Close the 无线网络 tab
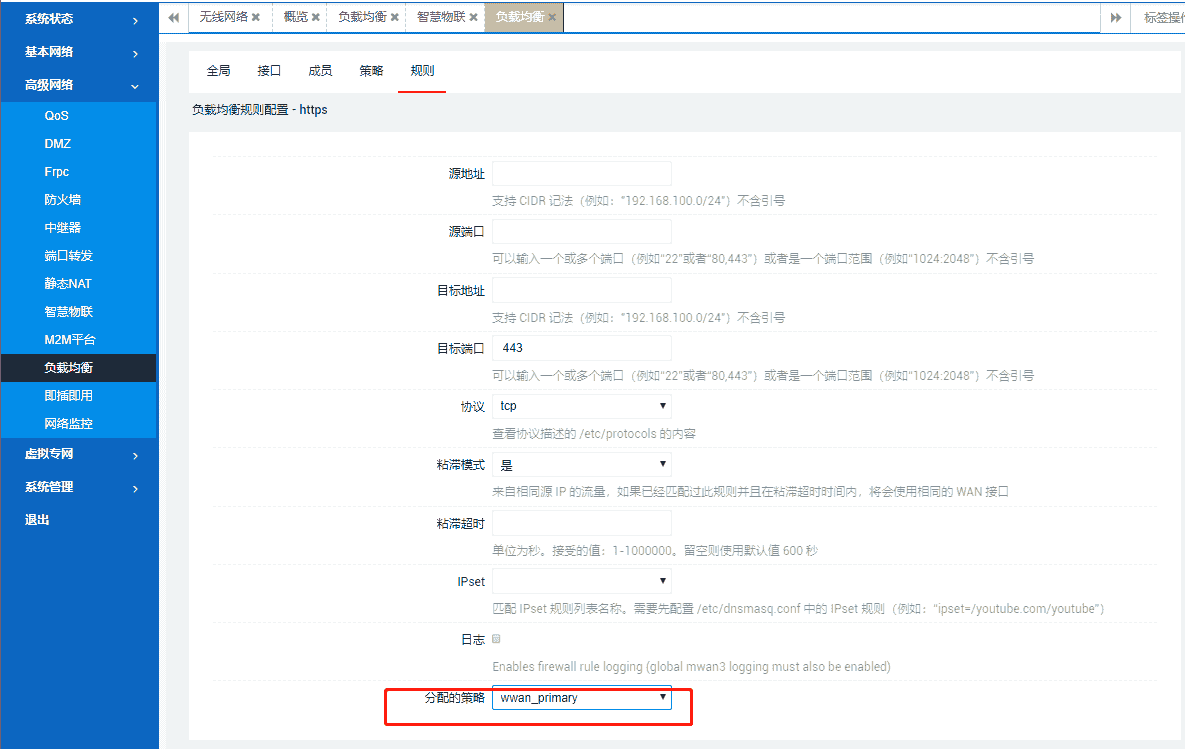The image size is (1185, 749). click(256, 17)
